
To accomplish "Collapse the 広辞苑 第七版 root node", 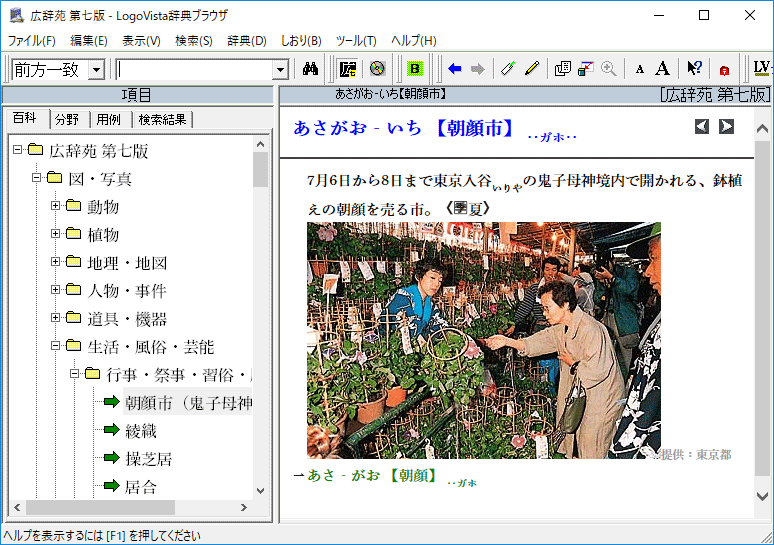I will pos(18,149).
